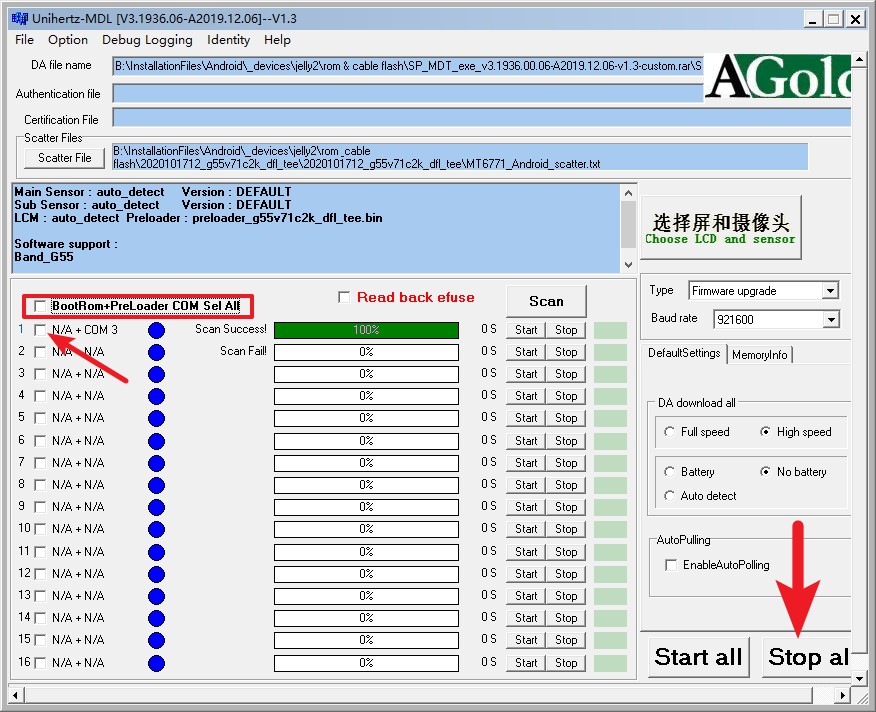
Task: Switch to the MemoryInfo tab
Action: [759, 355]
